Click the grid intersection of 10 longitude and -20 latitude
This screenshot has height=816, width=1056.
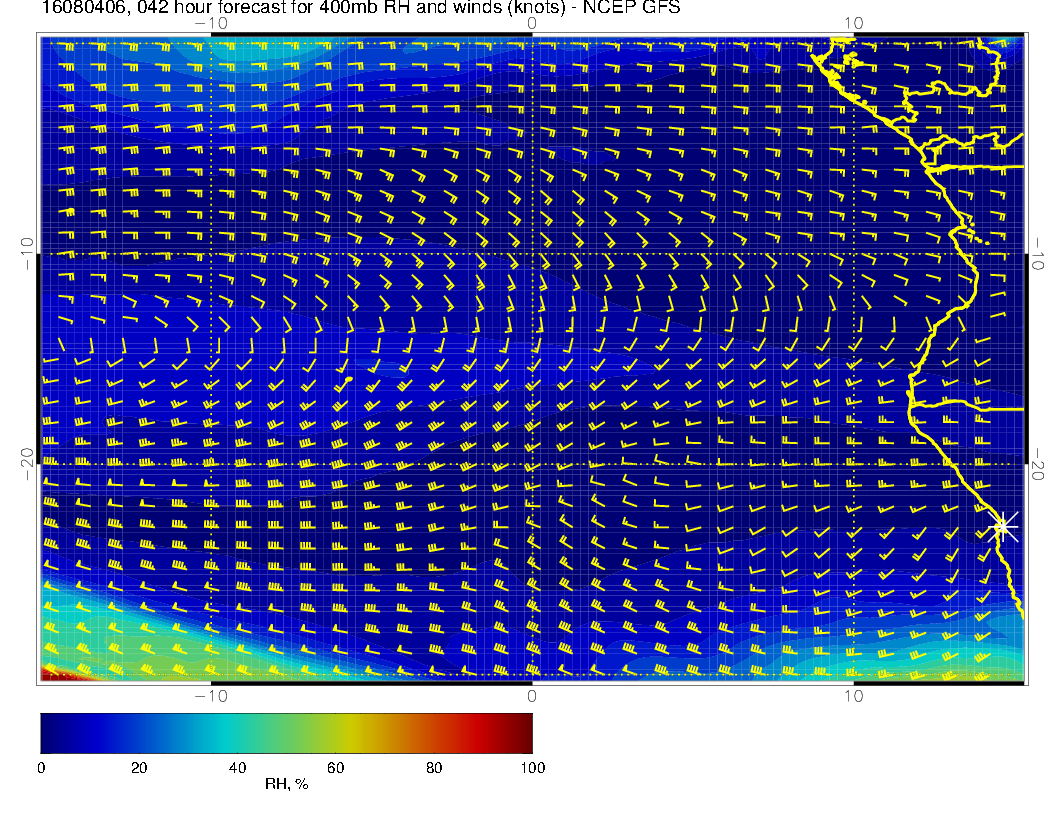coord(853,464)
